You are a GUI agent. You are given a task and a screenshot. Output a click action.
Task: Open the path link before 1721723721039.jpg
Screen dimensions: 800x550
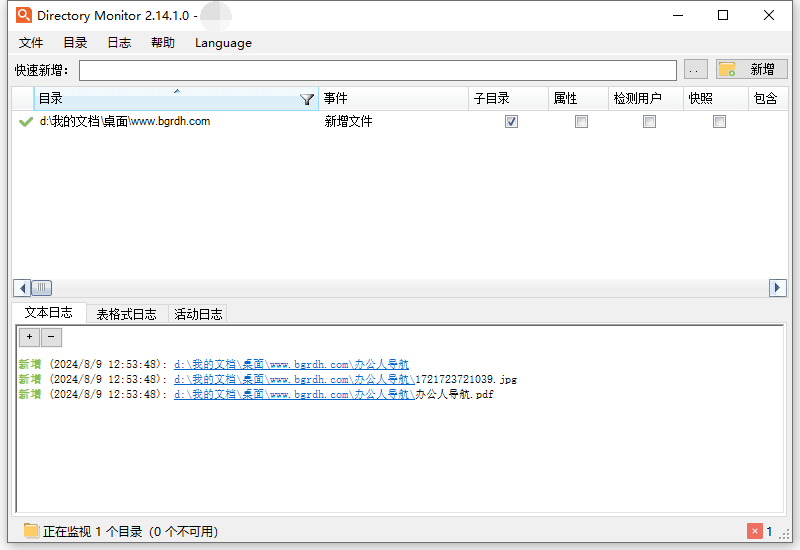(x=294, y=379)
